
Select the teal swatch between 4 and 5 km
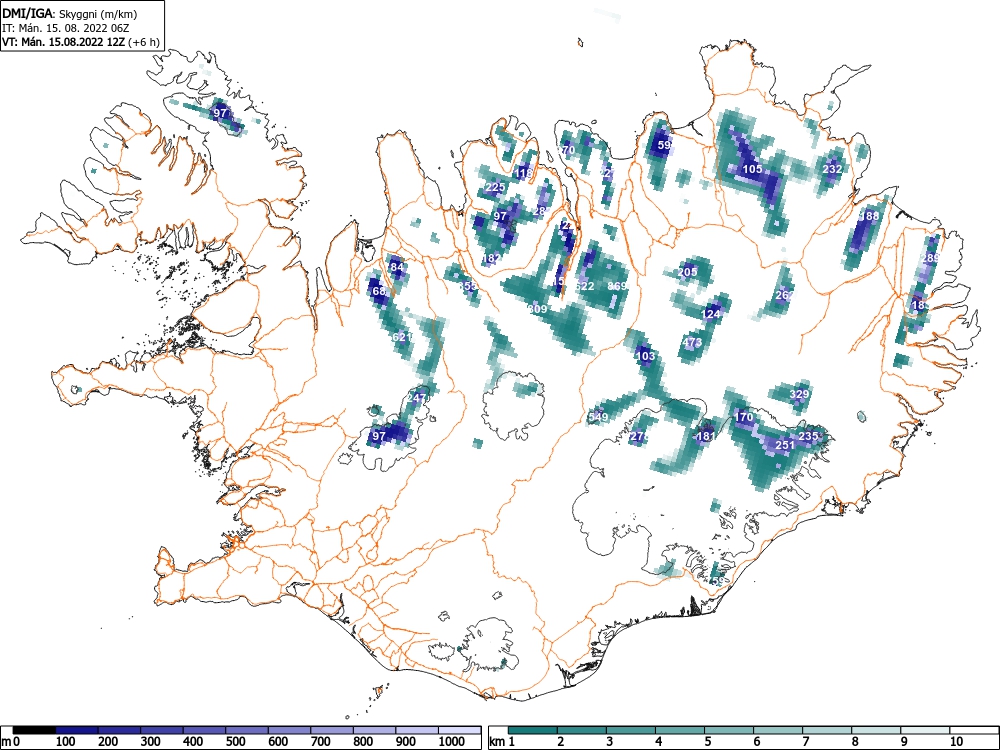[680, 730]
